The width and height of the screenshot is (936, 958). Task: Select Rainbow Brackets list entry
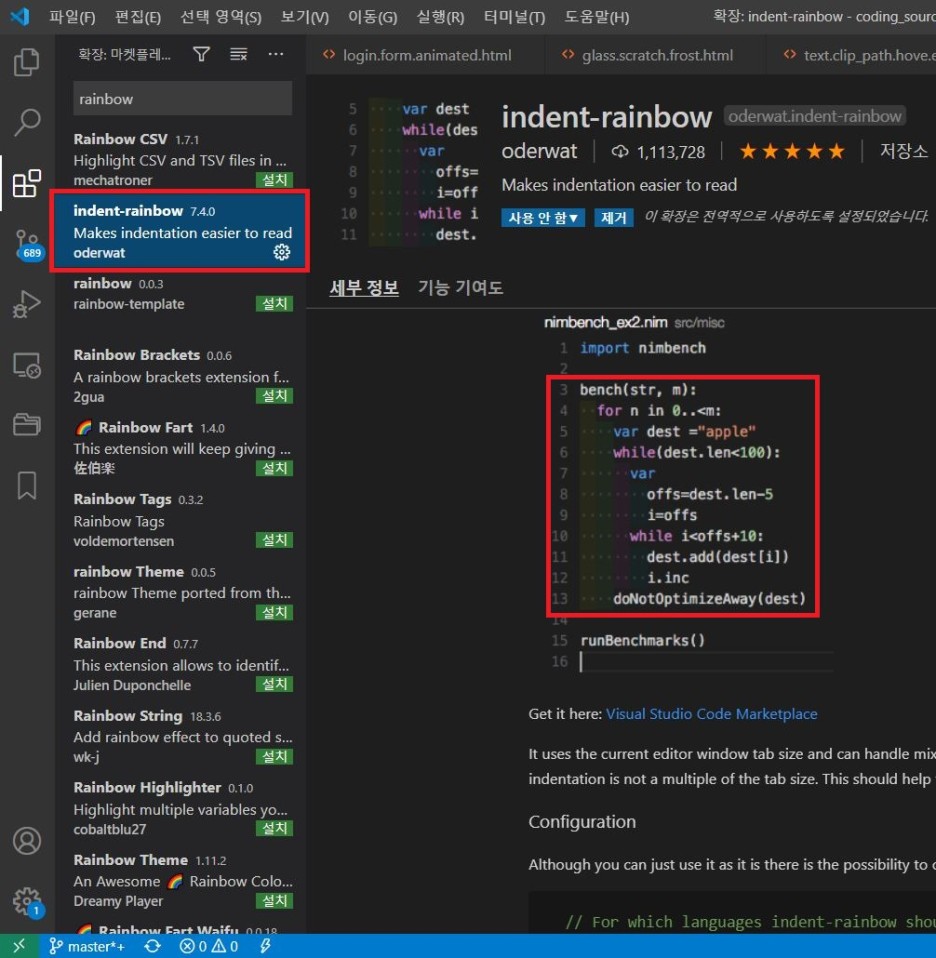(x=180, y=375)
